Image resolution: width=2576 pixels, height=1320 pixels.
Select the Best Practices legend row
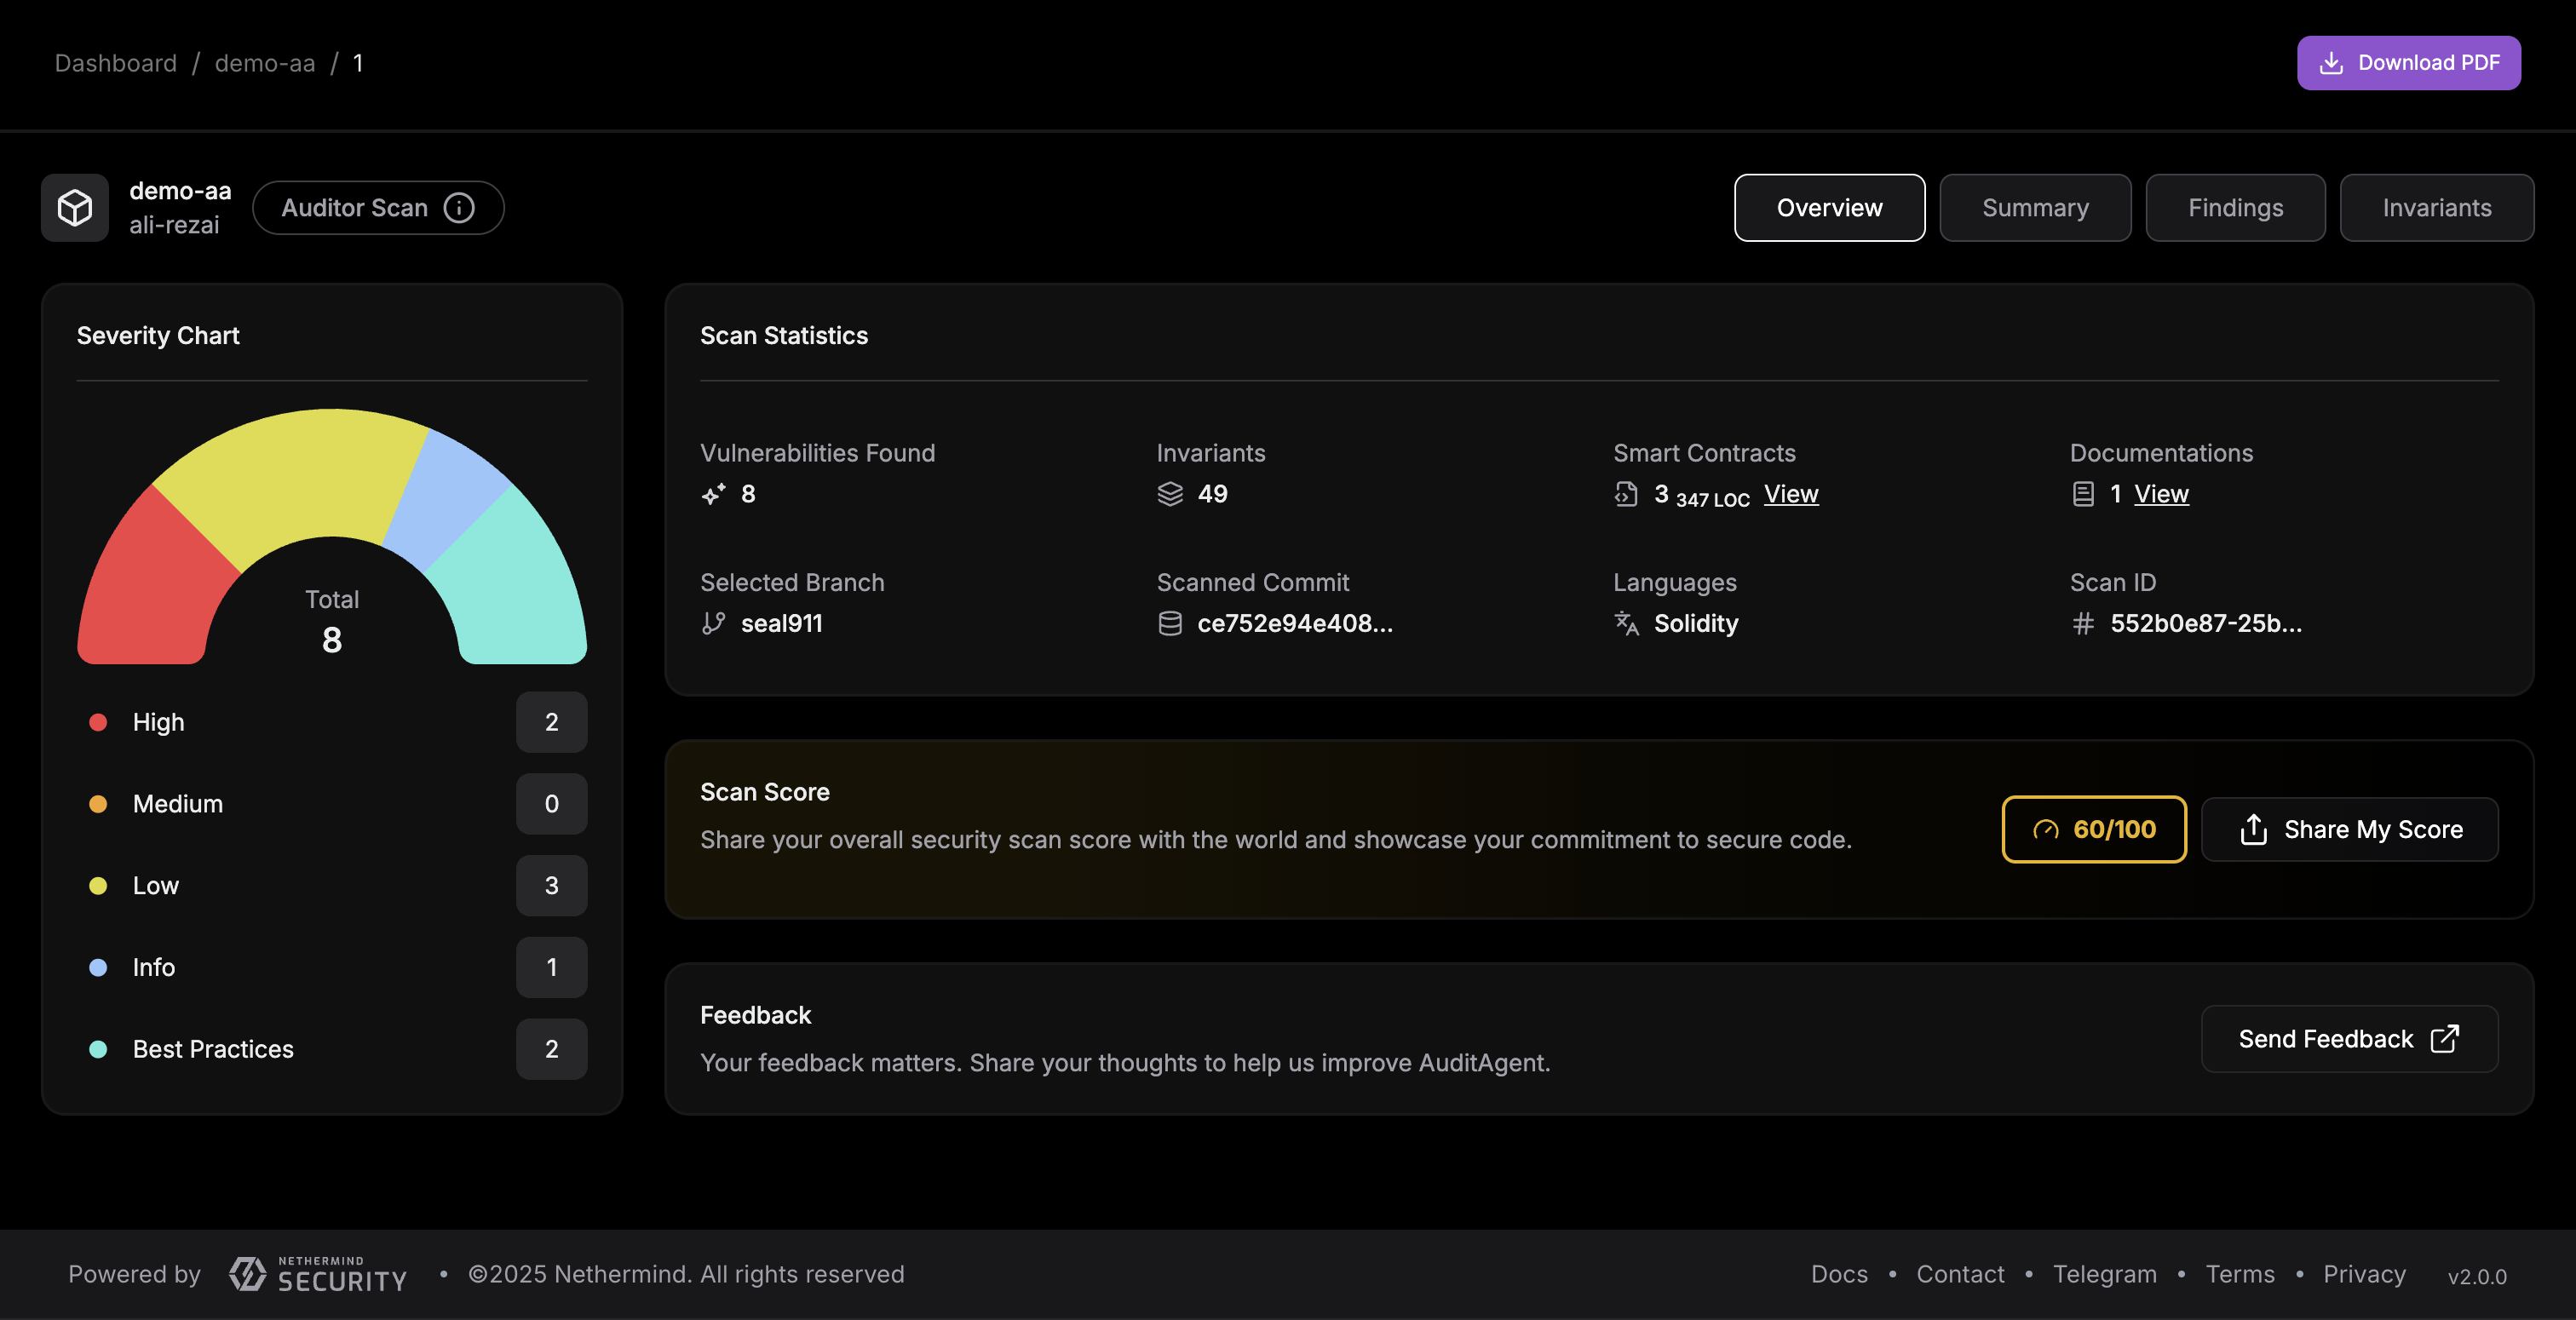coord(213,1049)
